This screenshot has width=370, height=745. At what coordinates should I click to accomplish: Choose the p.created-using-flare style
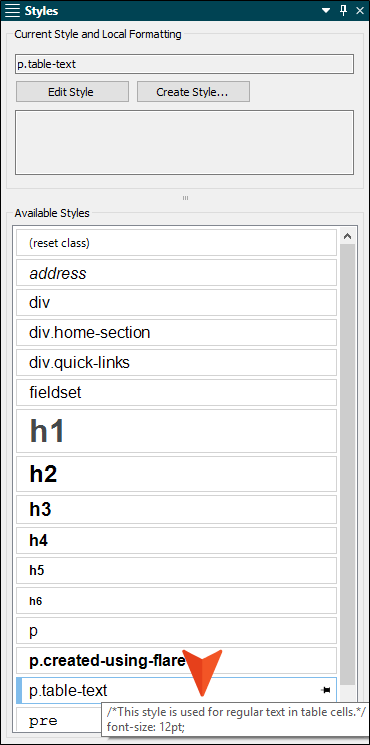click(176, 660)
